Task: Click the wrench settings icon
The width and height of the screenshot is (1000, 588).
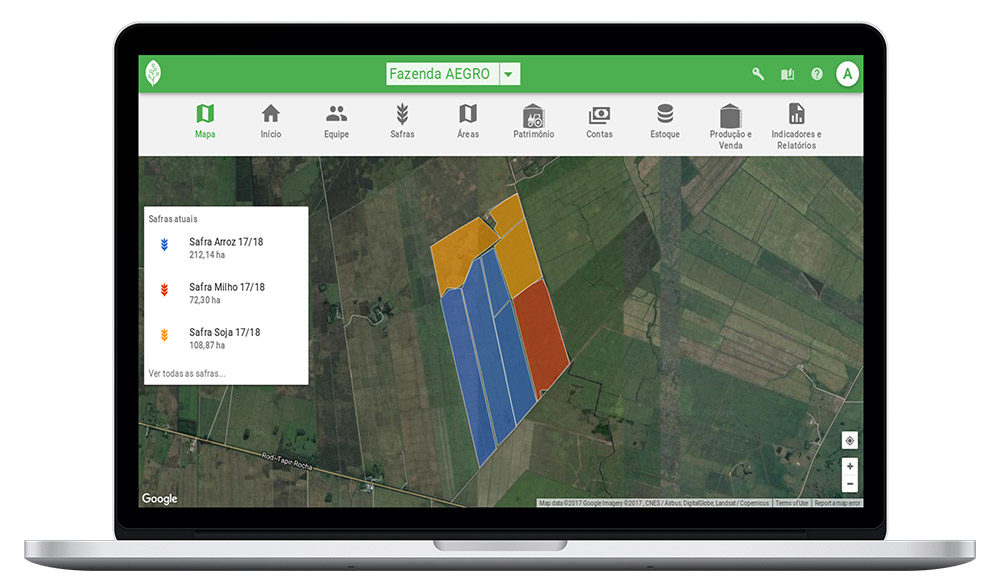Action: coord(758,74)
